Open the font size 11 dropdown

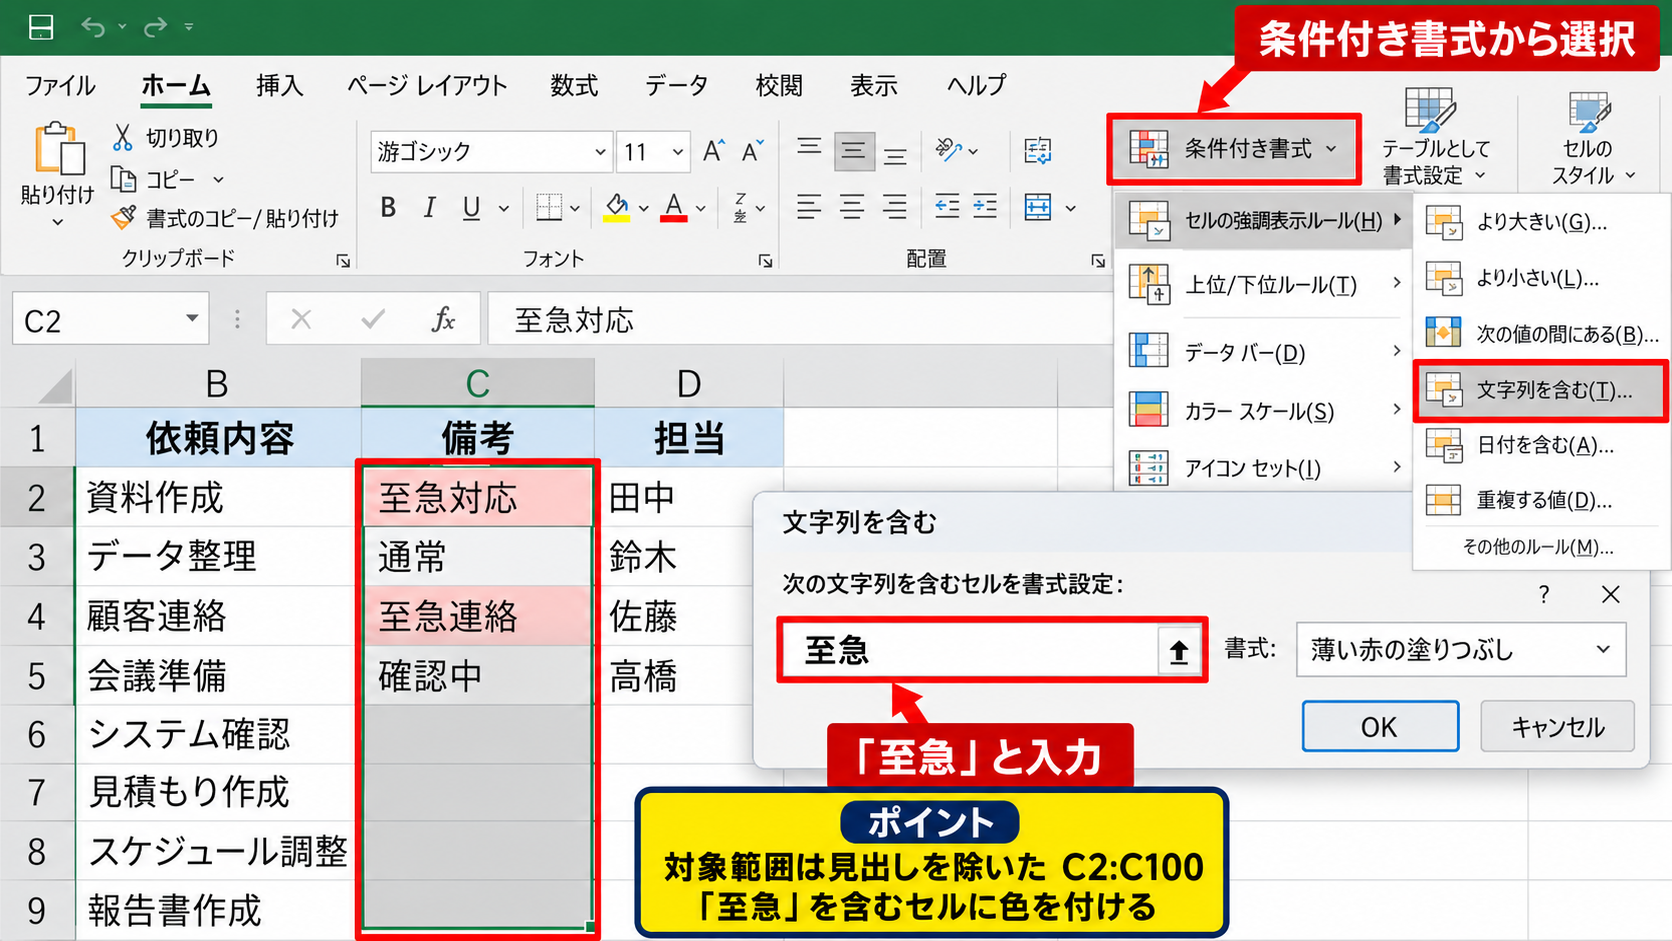(677, 152)
